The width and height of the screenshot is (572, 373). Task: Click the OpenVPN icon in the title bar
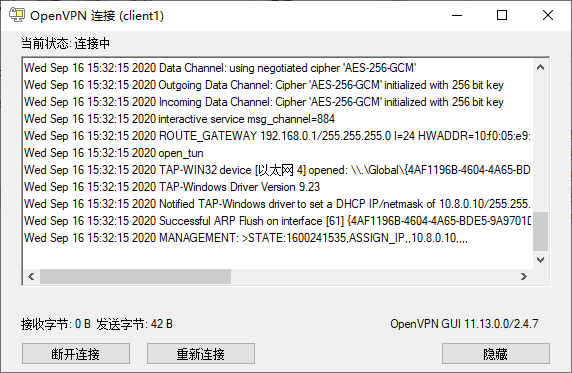pos(17,15)
